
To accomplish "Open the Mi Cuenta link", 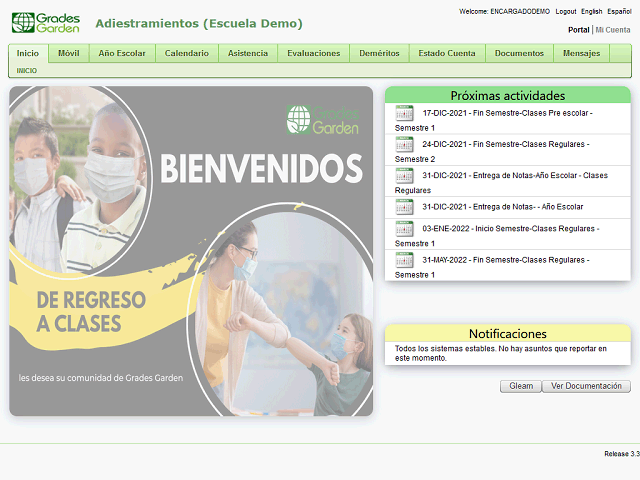I will (x=613, y=30).
